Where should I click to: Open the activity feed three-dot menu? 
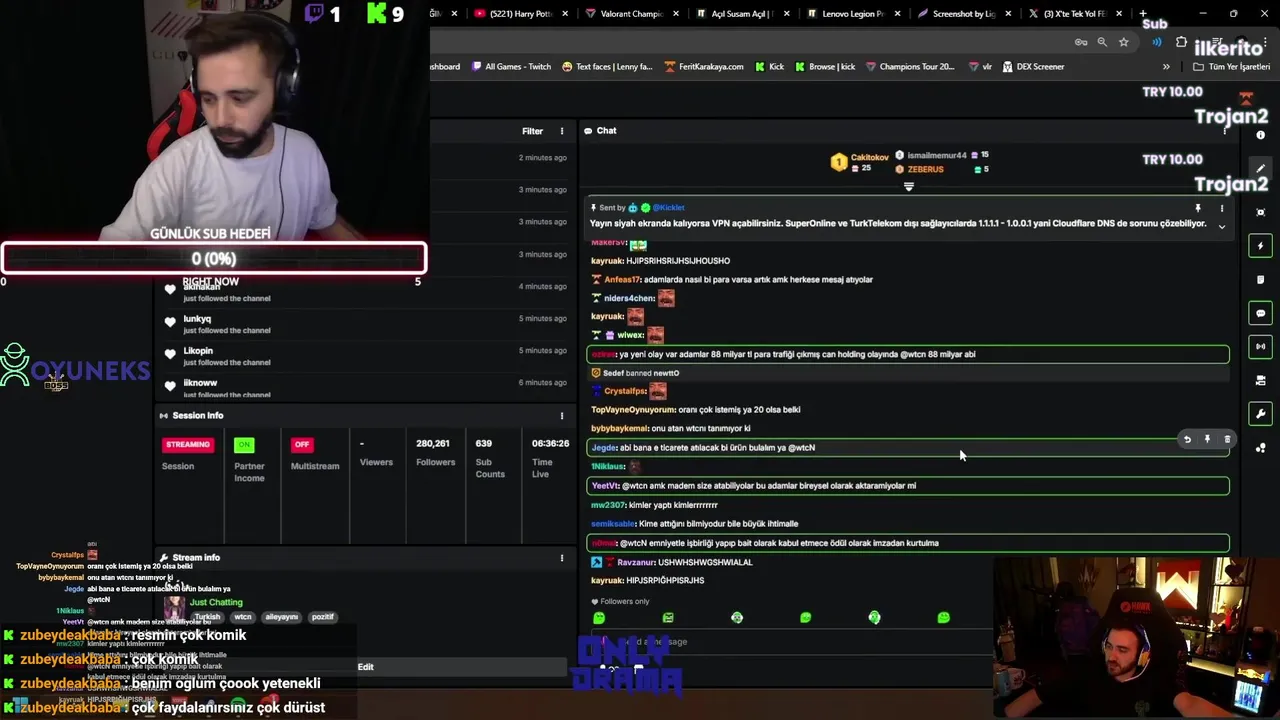click(x=562, y=131)
